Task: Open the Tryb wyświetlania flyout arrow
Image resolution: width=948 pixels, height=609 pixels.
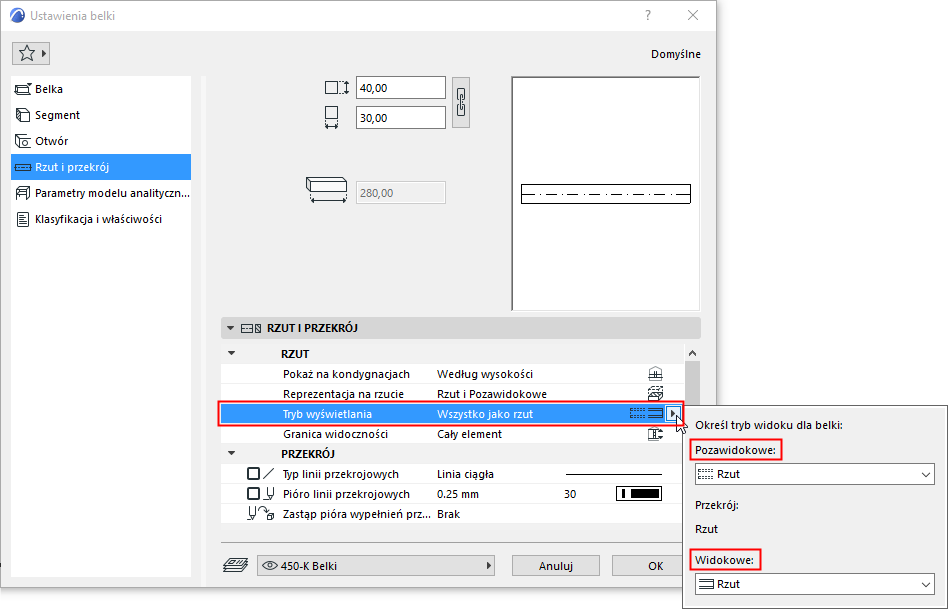Action: 673,414
